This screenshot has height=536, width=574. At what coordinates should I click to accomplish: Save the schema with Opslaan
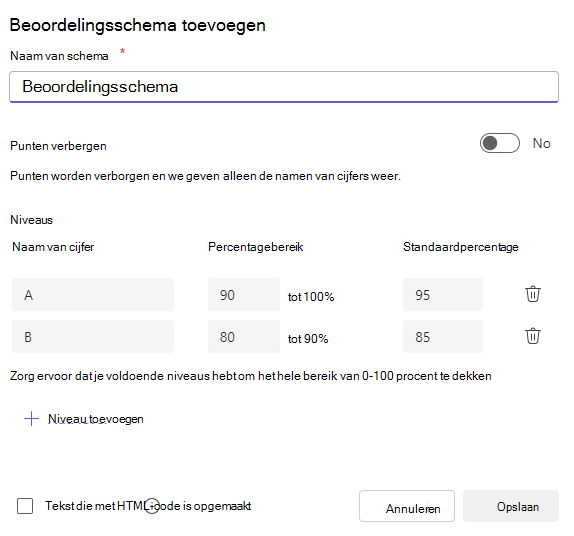511,506
